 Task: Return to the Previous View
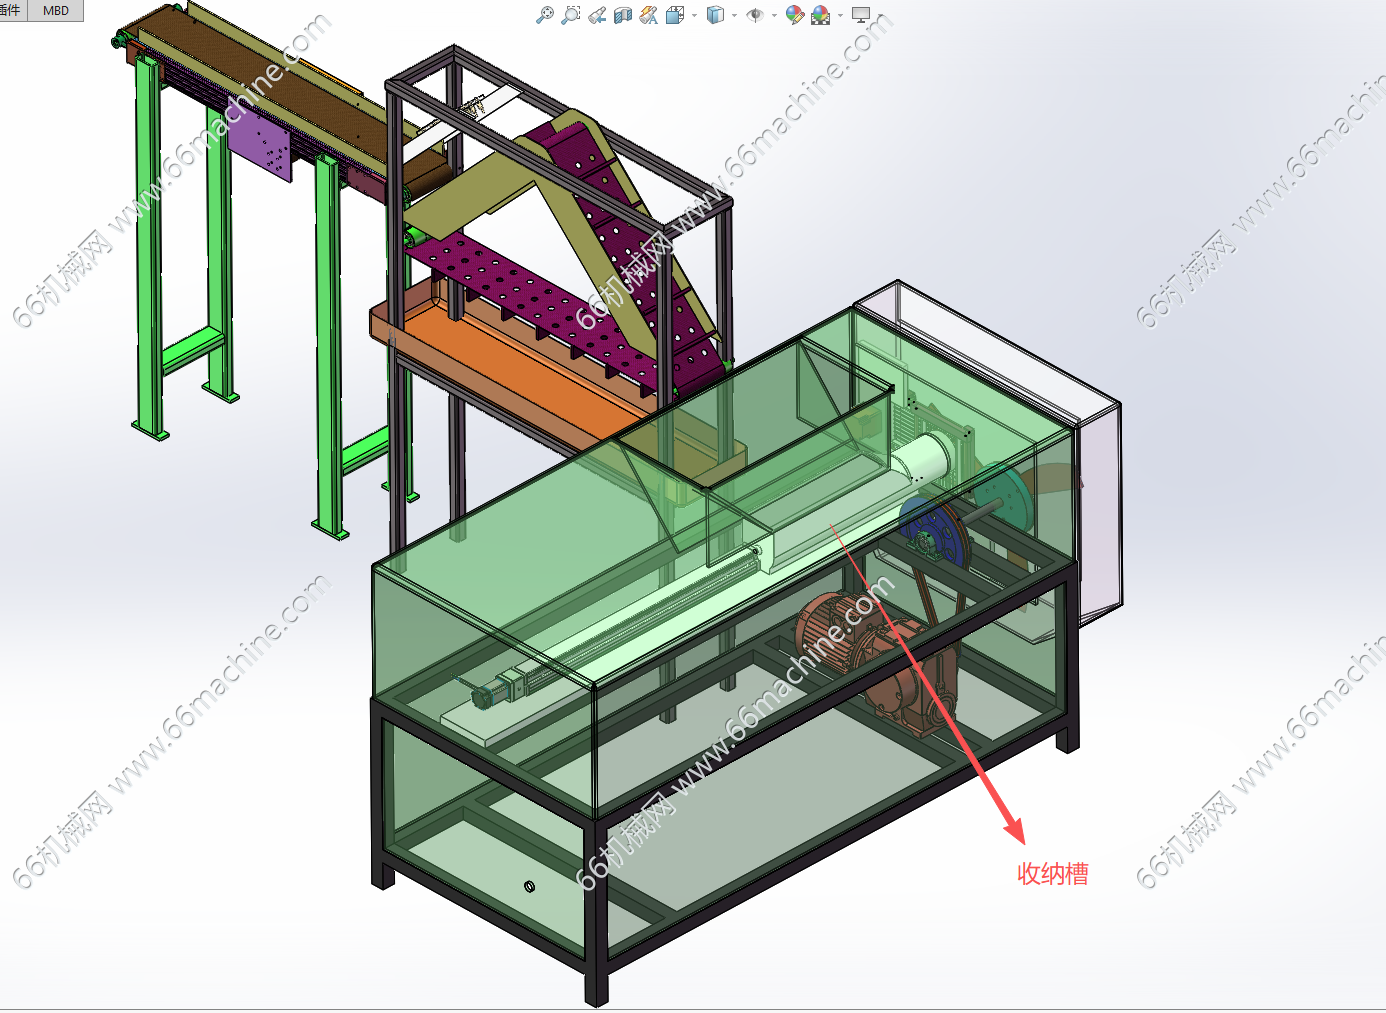[597, 15]
